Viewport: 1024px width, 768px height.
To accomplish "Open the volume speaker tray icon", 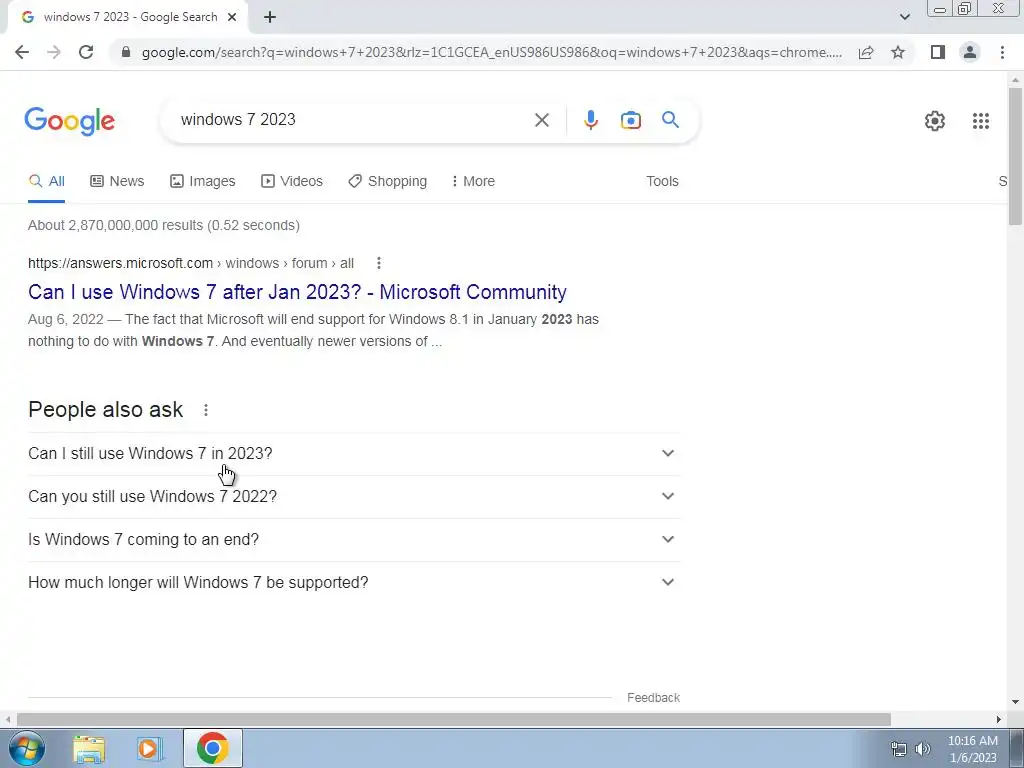I will (923, 749).
